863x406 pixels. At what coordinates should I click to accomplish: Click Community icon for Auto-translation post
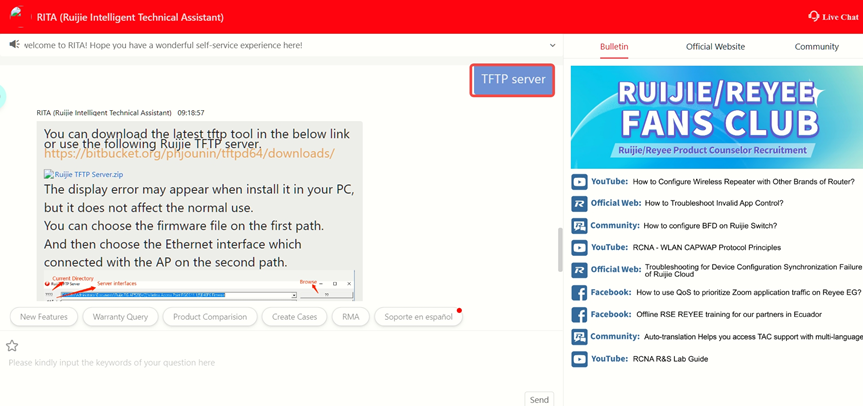pos(579,337)
